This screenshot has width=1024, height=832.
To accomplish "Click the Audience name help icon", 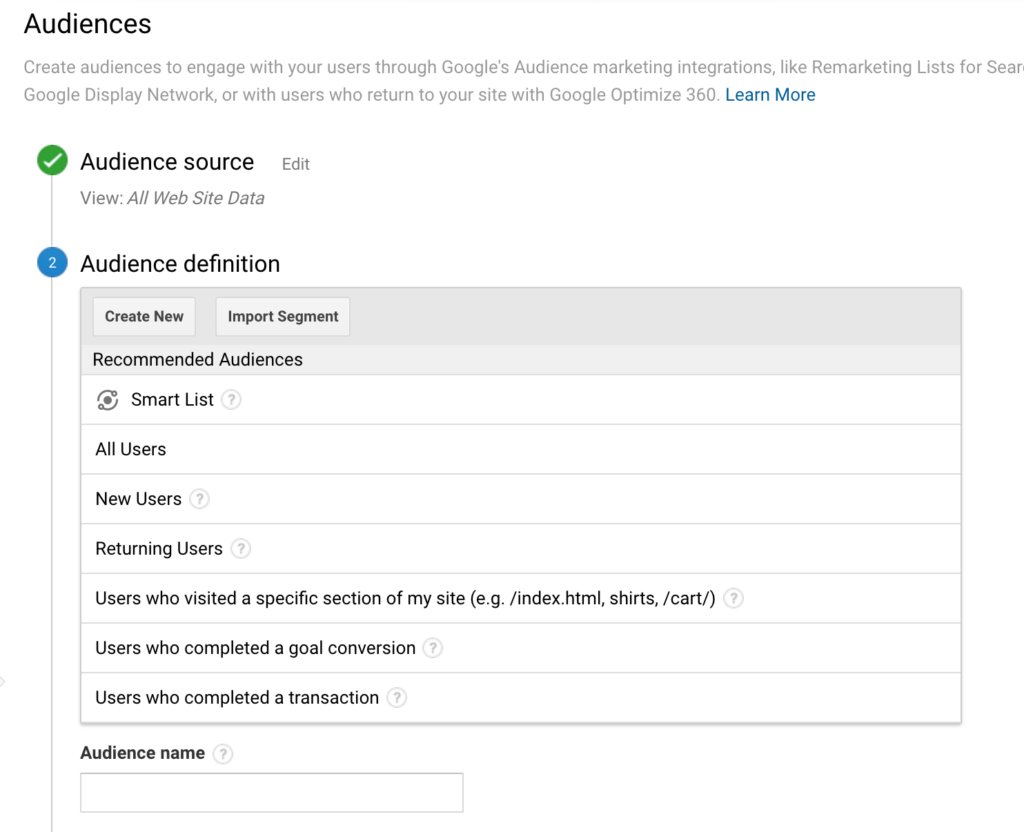I will point(223,754).
